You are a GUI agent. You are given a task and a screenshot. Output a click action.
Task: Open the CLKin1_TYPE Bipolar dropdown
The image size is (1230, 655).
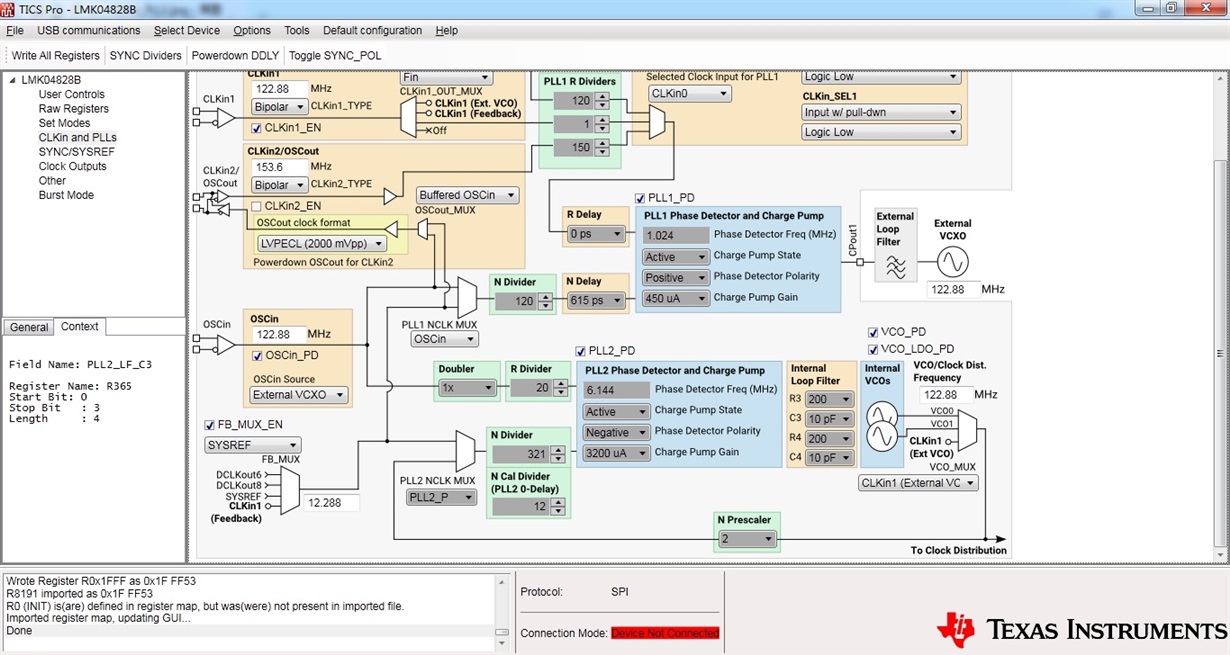point(279,105)
